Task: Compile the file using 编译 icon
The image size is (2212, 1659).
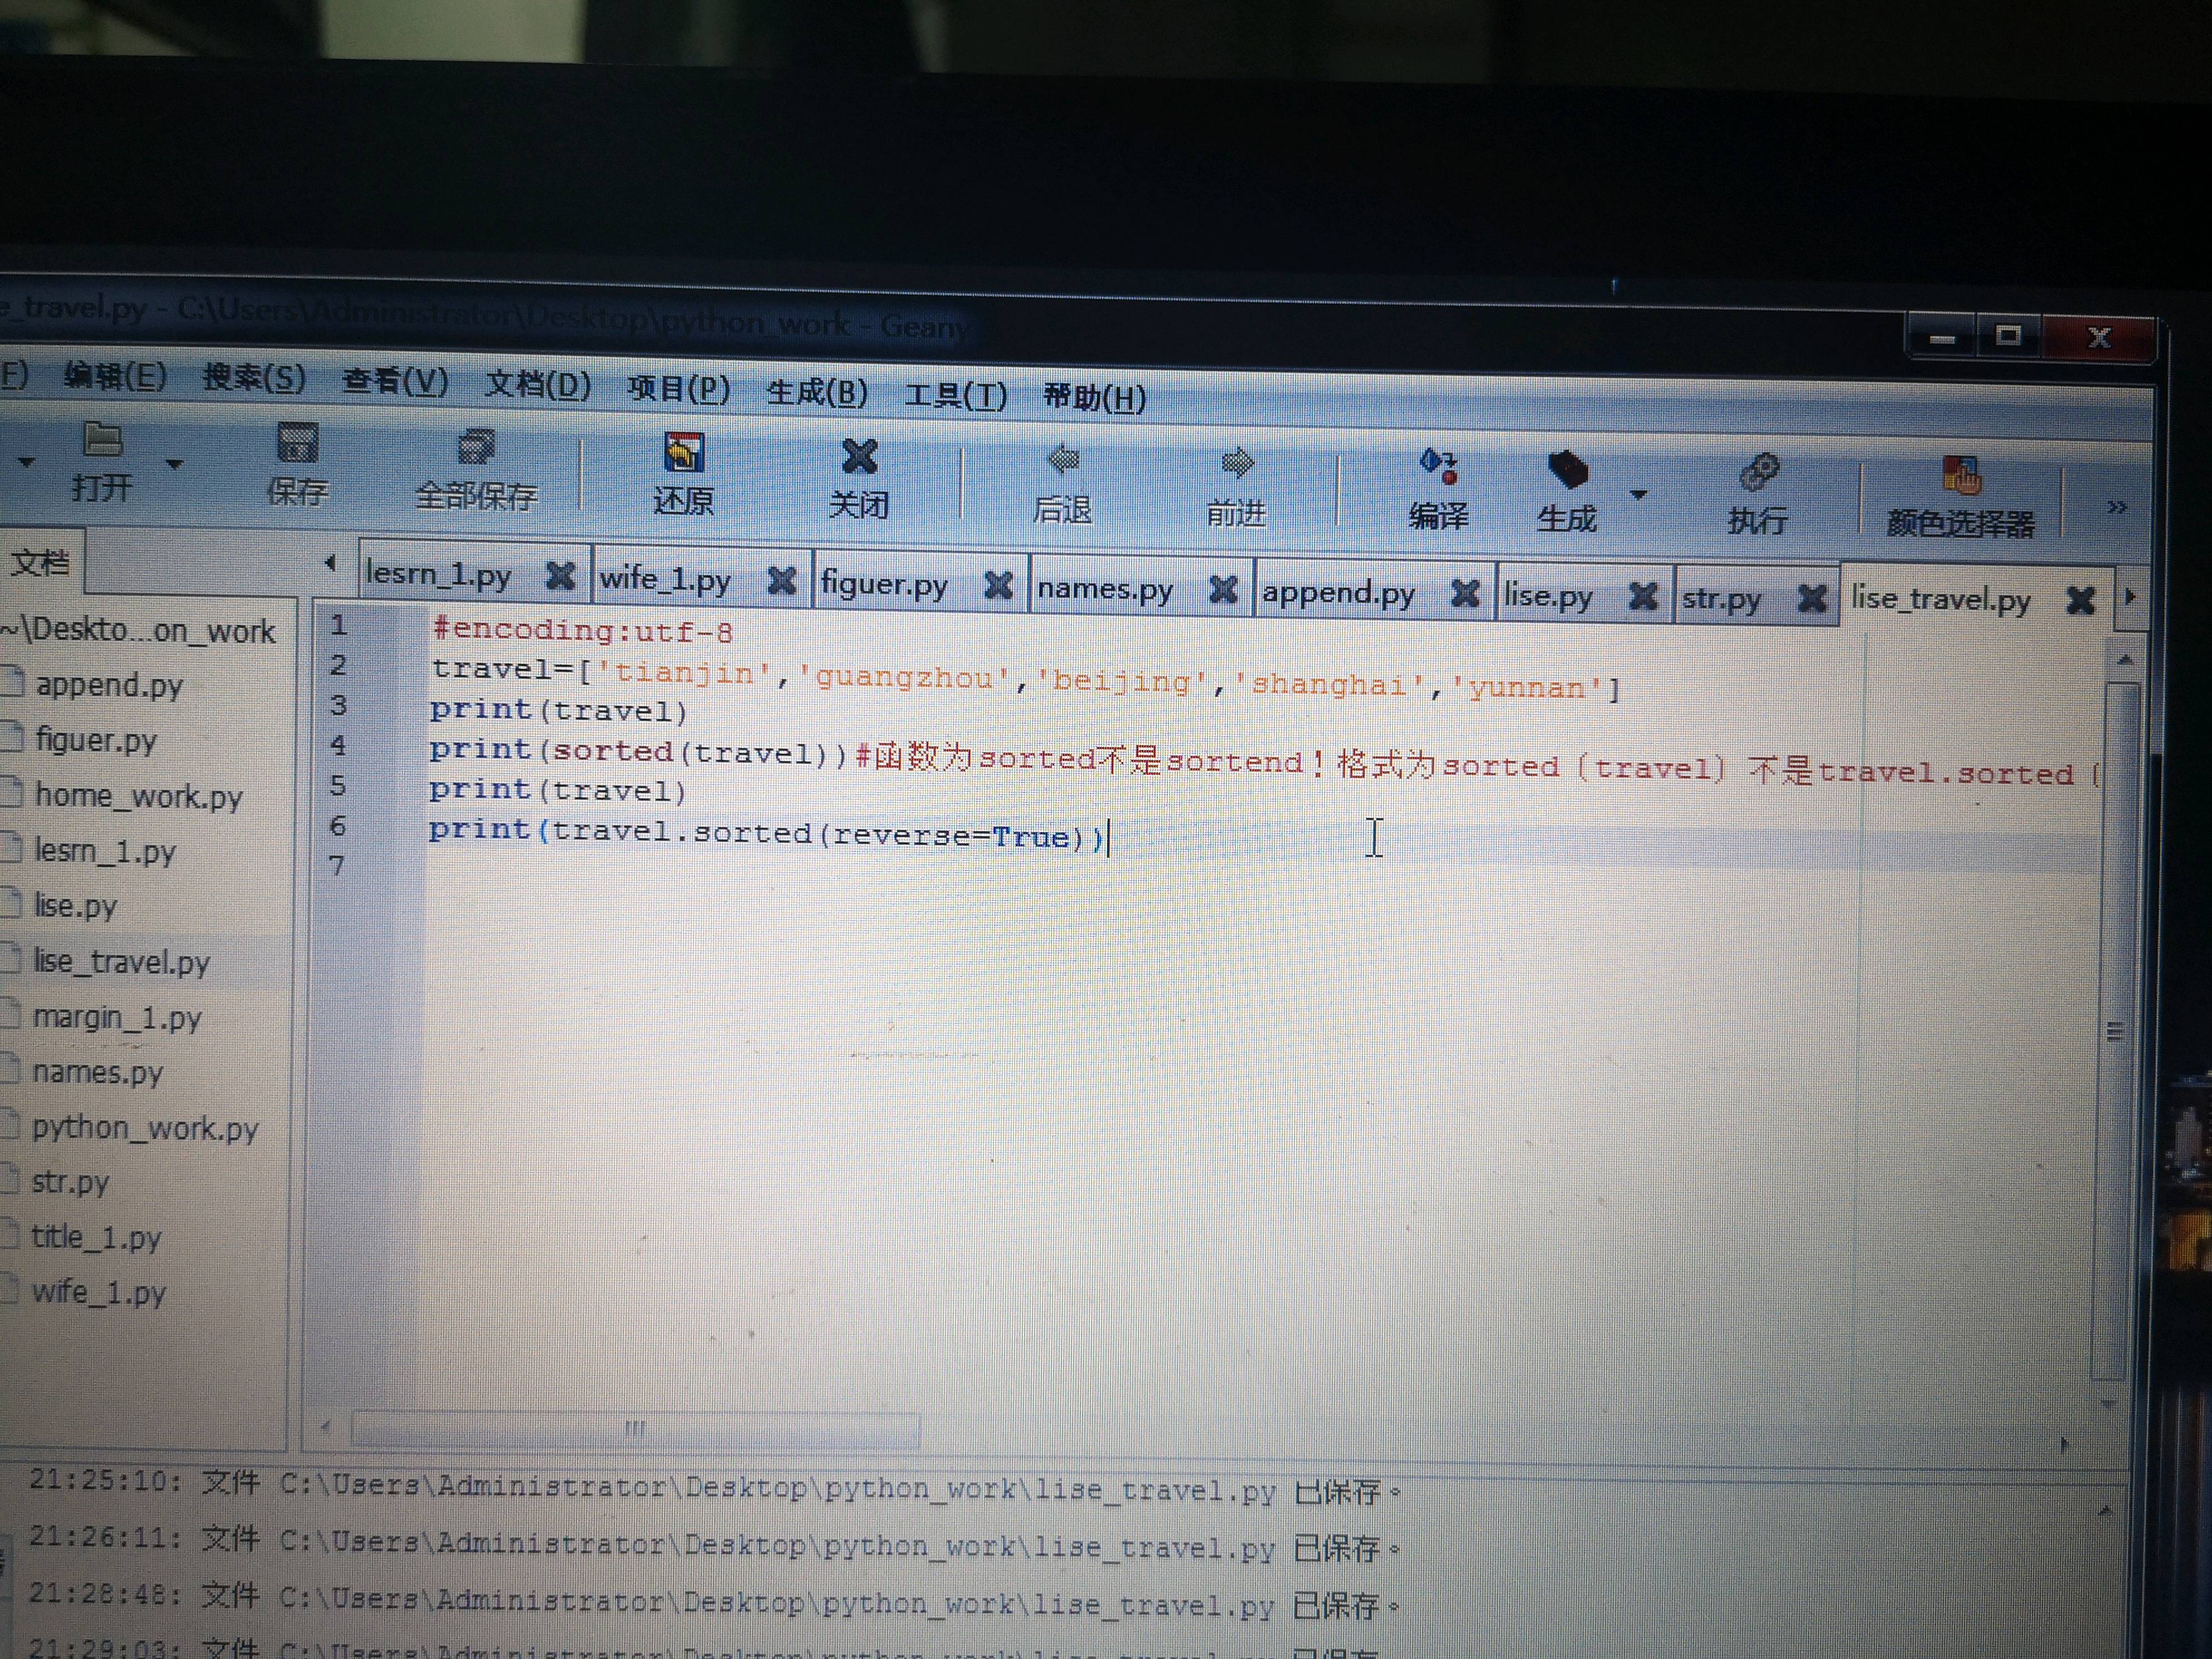Action: click(1439, 467)
